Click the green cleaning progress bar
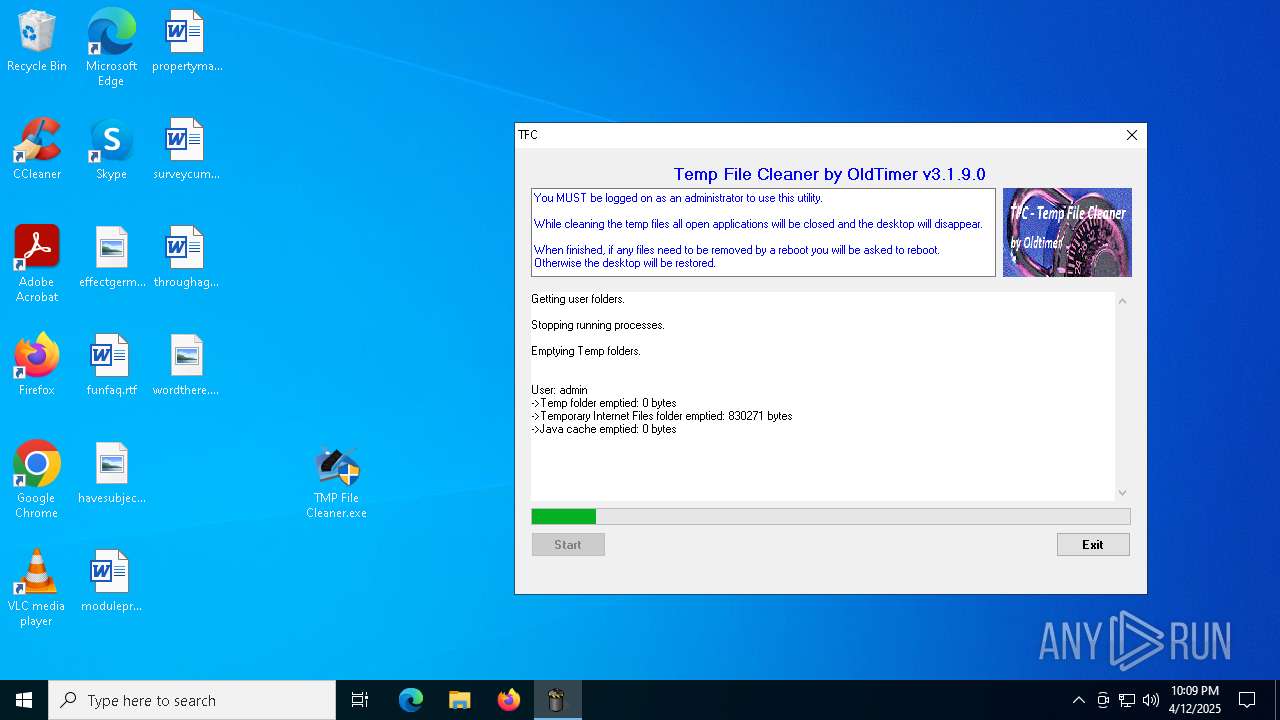This screenshot has width=1280, height=720. 831,516
